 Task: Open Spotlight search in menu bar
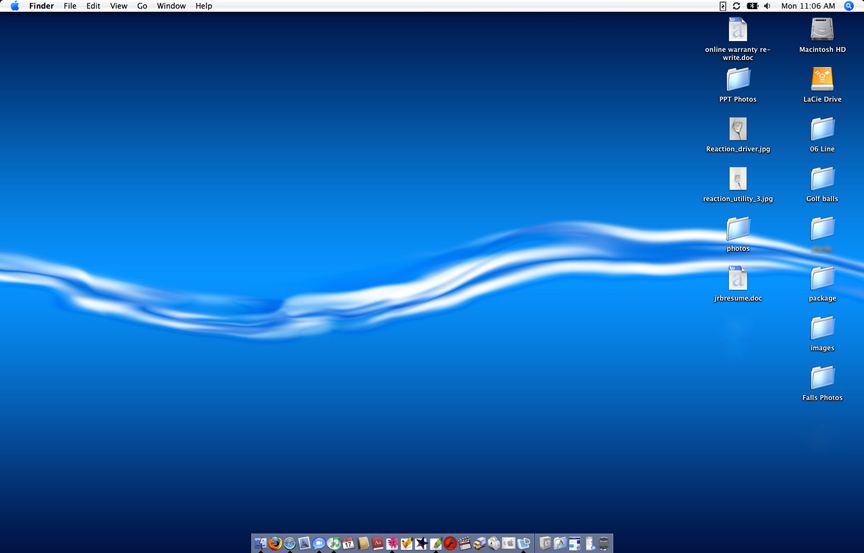849,6
